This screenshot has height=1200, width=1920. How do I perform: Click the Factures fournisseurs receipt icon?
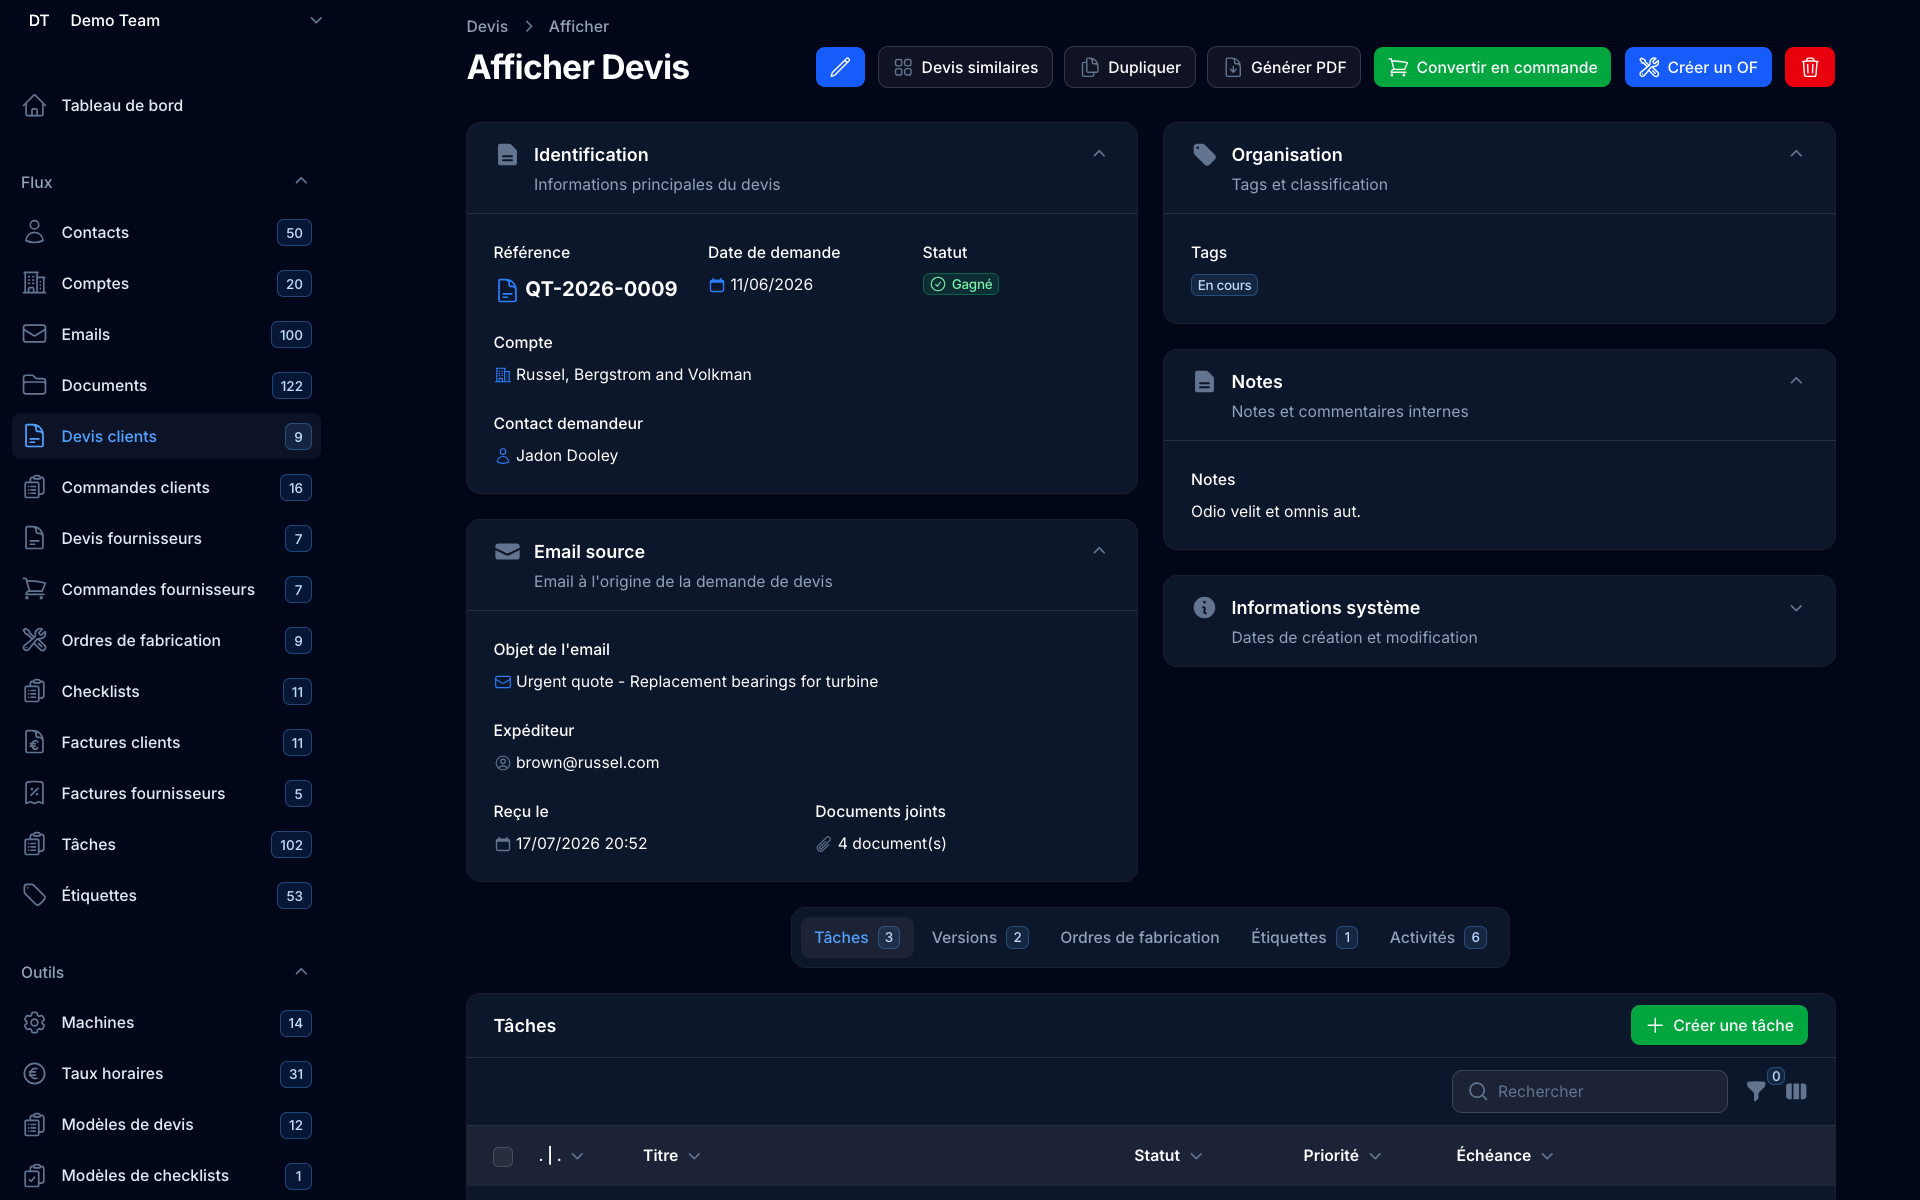35,793
